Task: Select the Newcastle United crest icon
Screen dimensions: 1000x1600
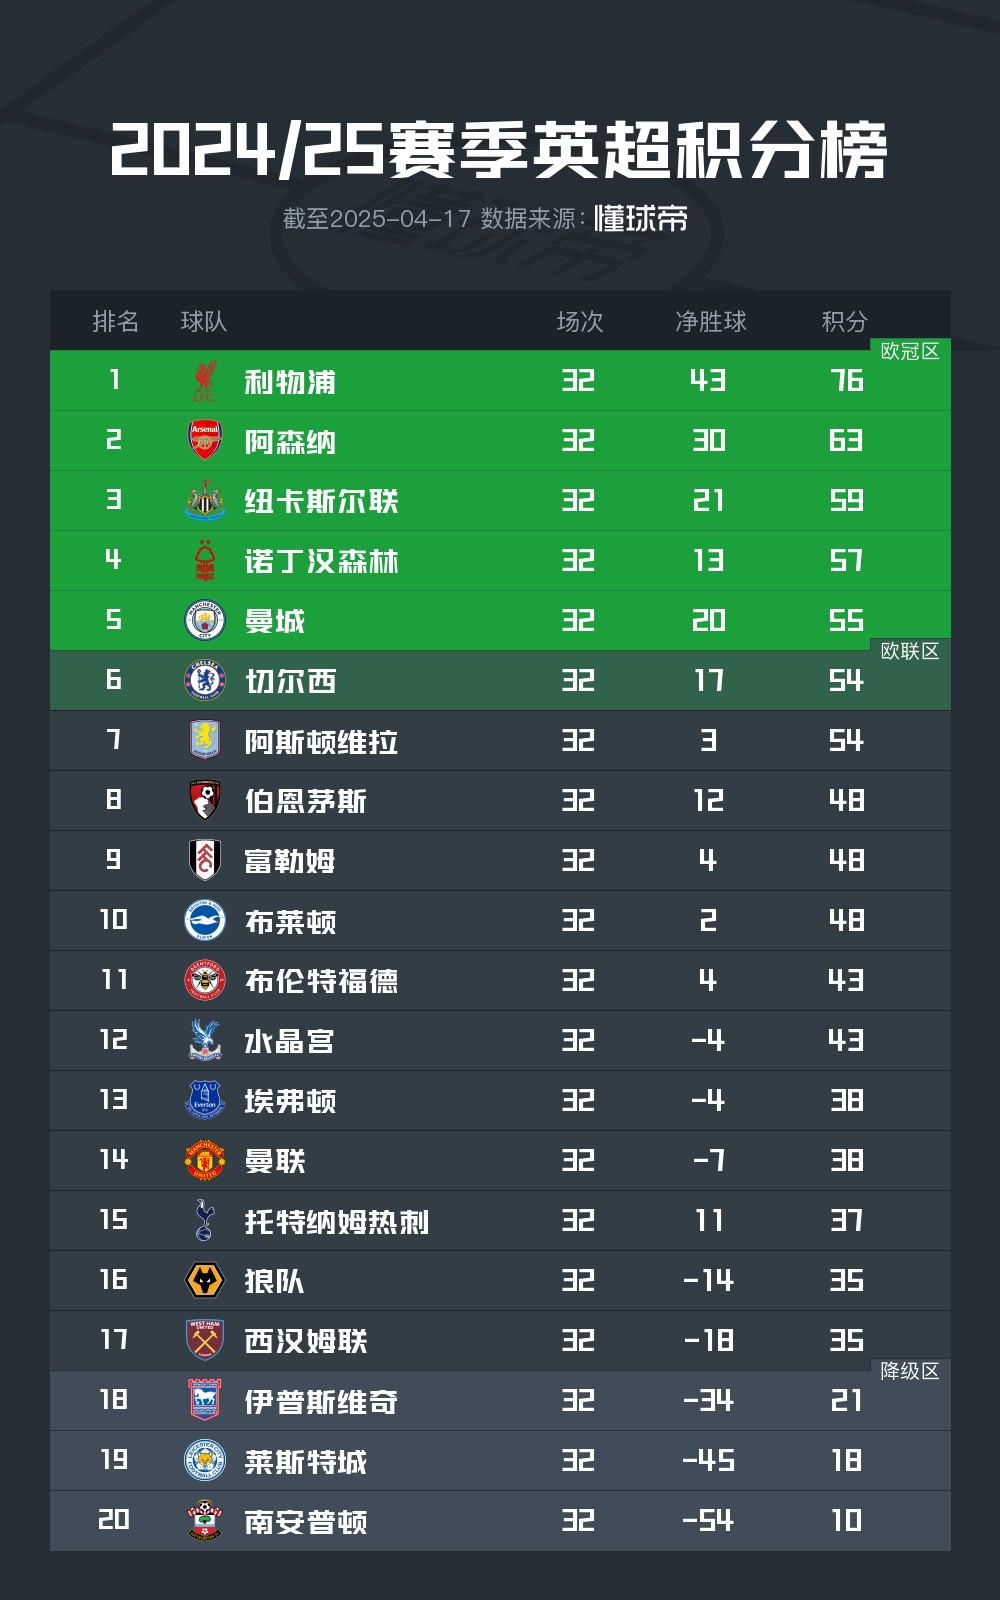Action: point(205,501)
